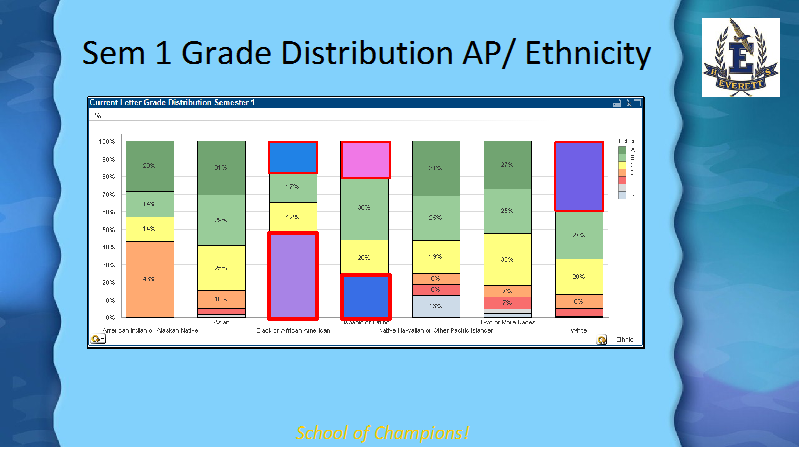The image size is (800, 450).
Task: Click the dark green 29% segment of American Indian bar
Action: pos(150,166)
